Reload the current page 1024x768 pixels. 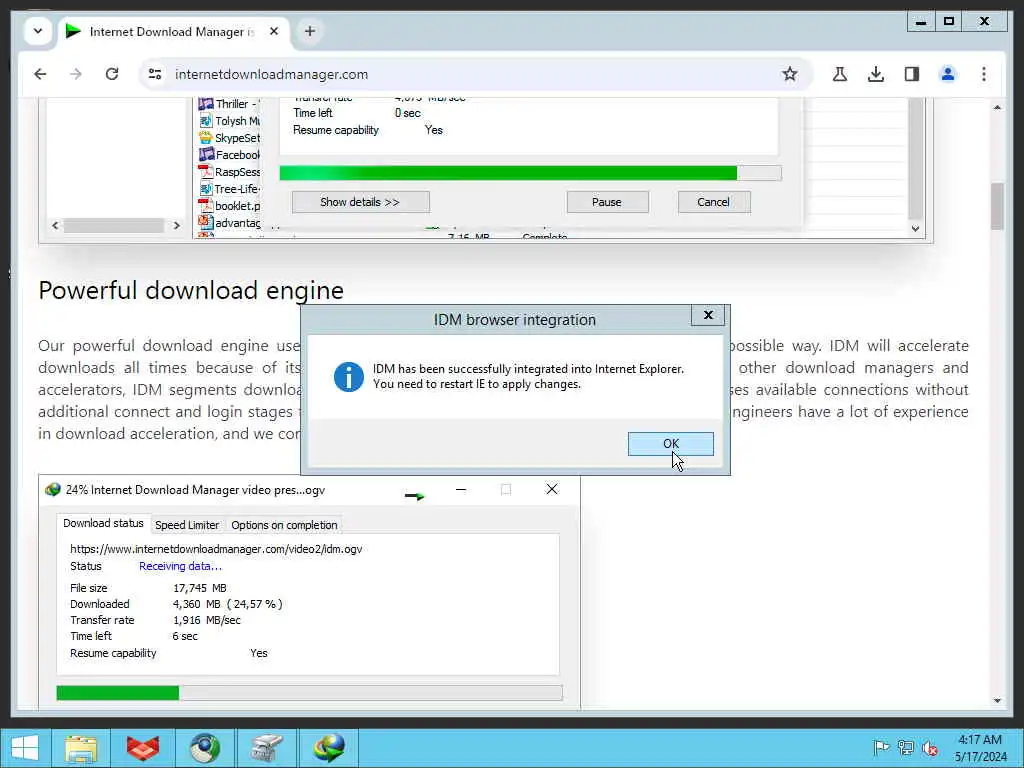[x=112, y=74]
